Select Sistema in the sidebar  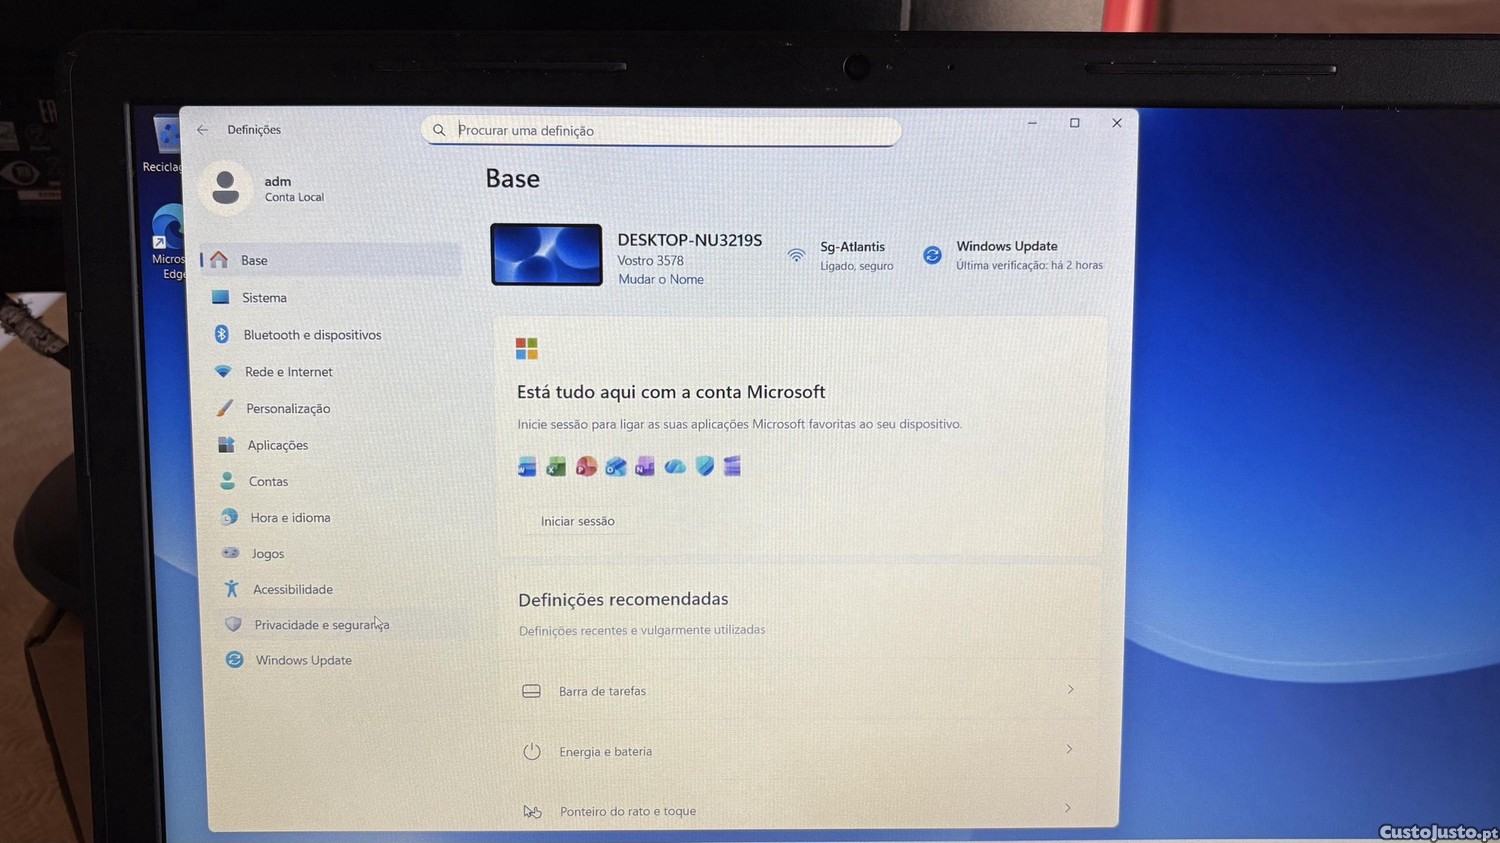click(x=264, y=298)
